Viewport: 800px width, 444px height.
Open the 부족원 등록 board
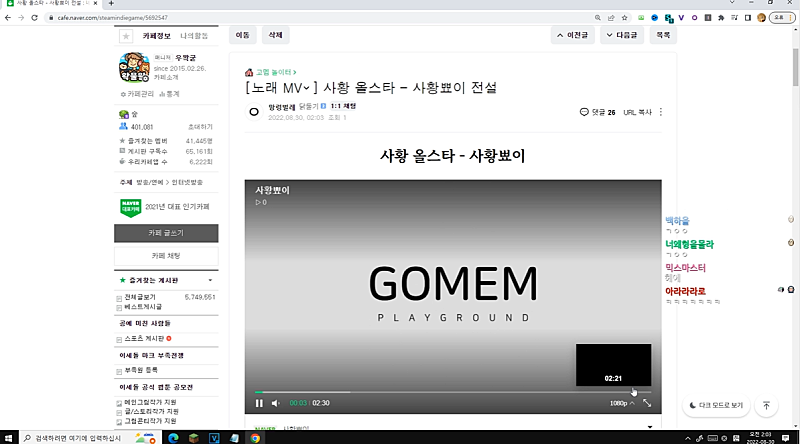point(141,370)
